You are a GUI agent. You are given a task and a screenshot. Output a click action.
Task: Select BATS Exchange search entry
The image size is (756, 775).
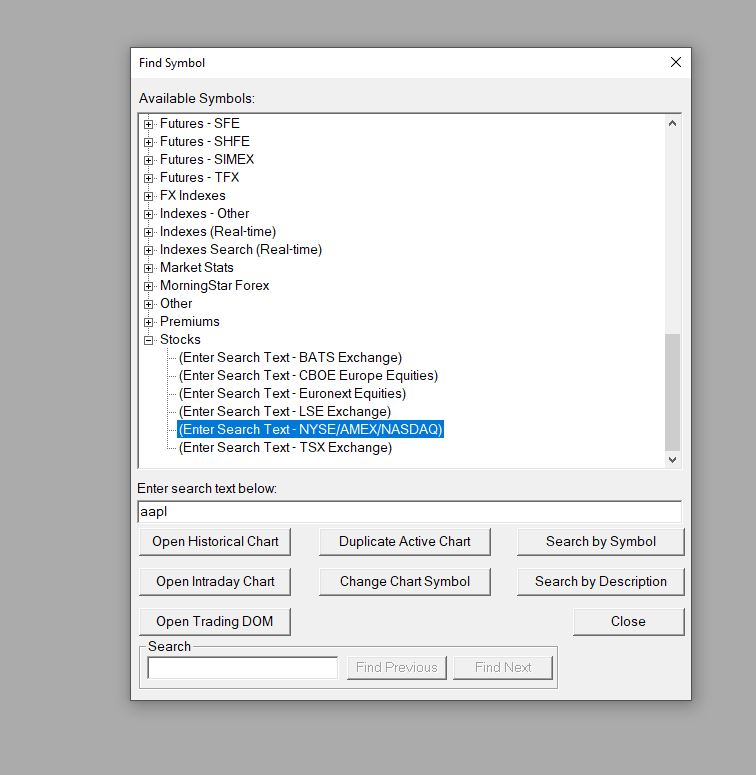pyautogui.click(x=291, y=357)
